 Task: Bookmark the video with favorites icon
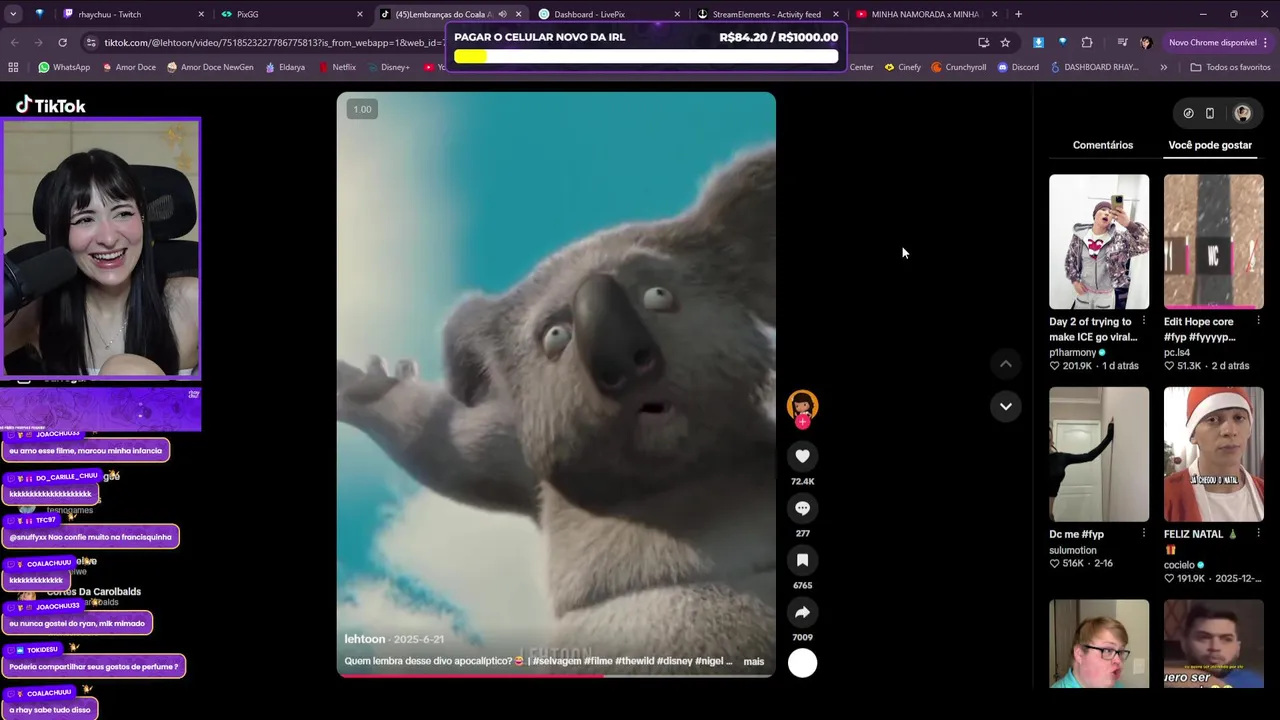802,560
